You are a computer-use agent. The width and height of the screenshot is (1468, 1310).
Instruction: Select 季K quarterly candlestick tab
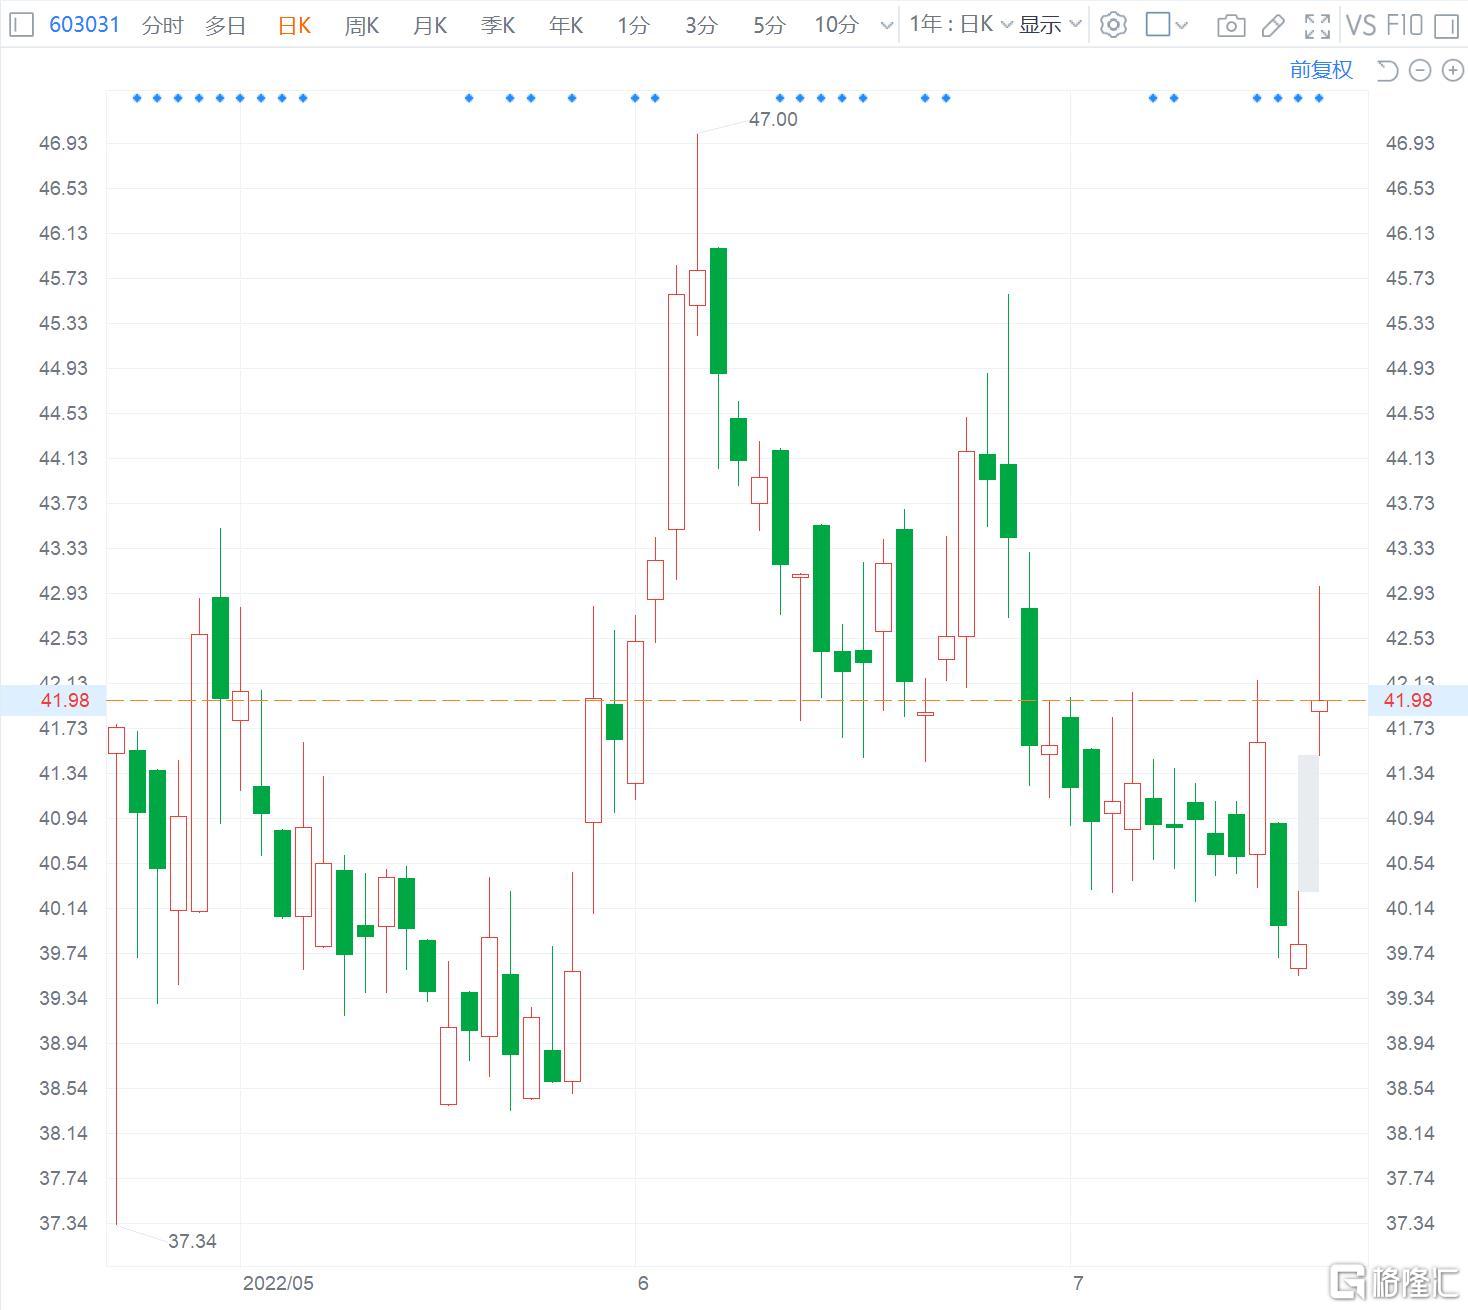pyautogui.click(x=497, y=25)
